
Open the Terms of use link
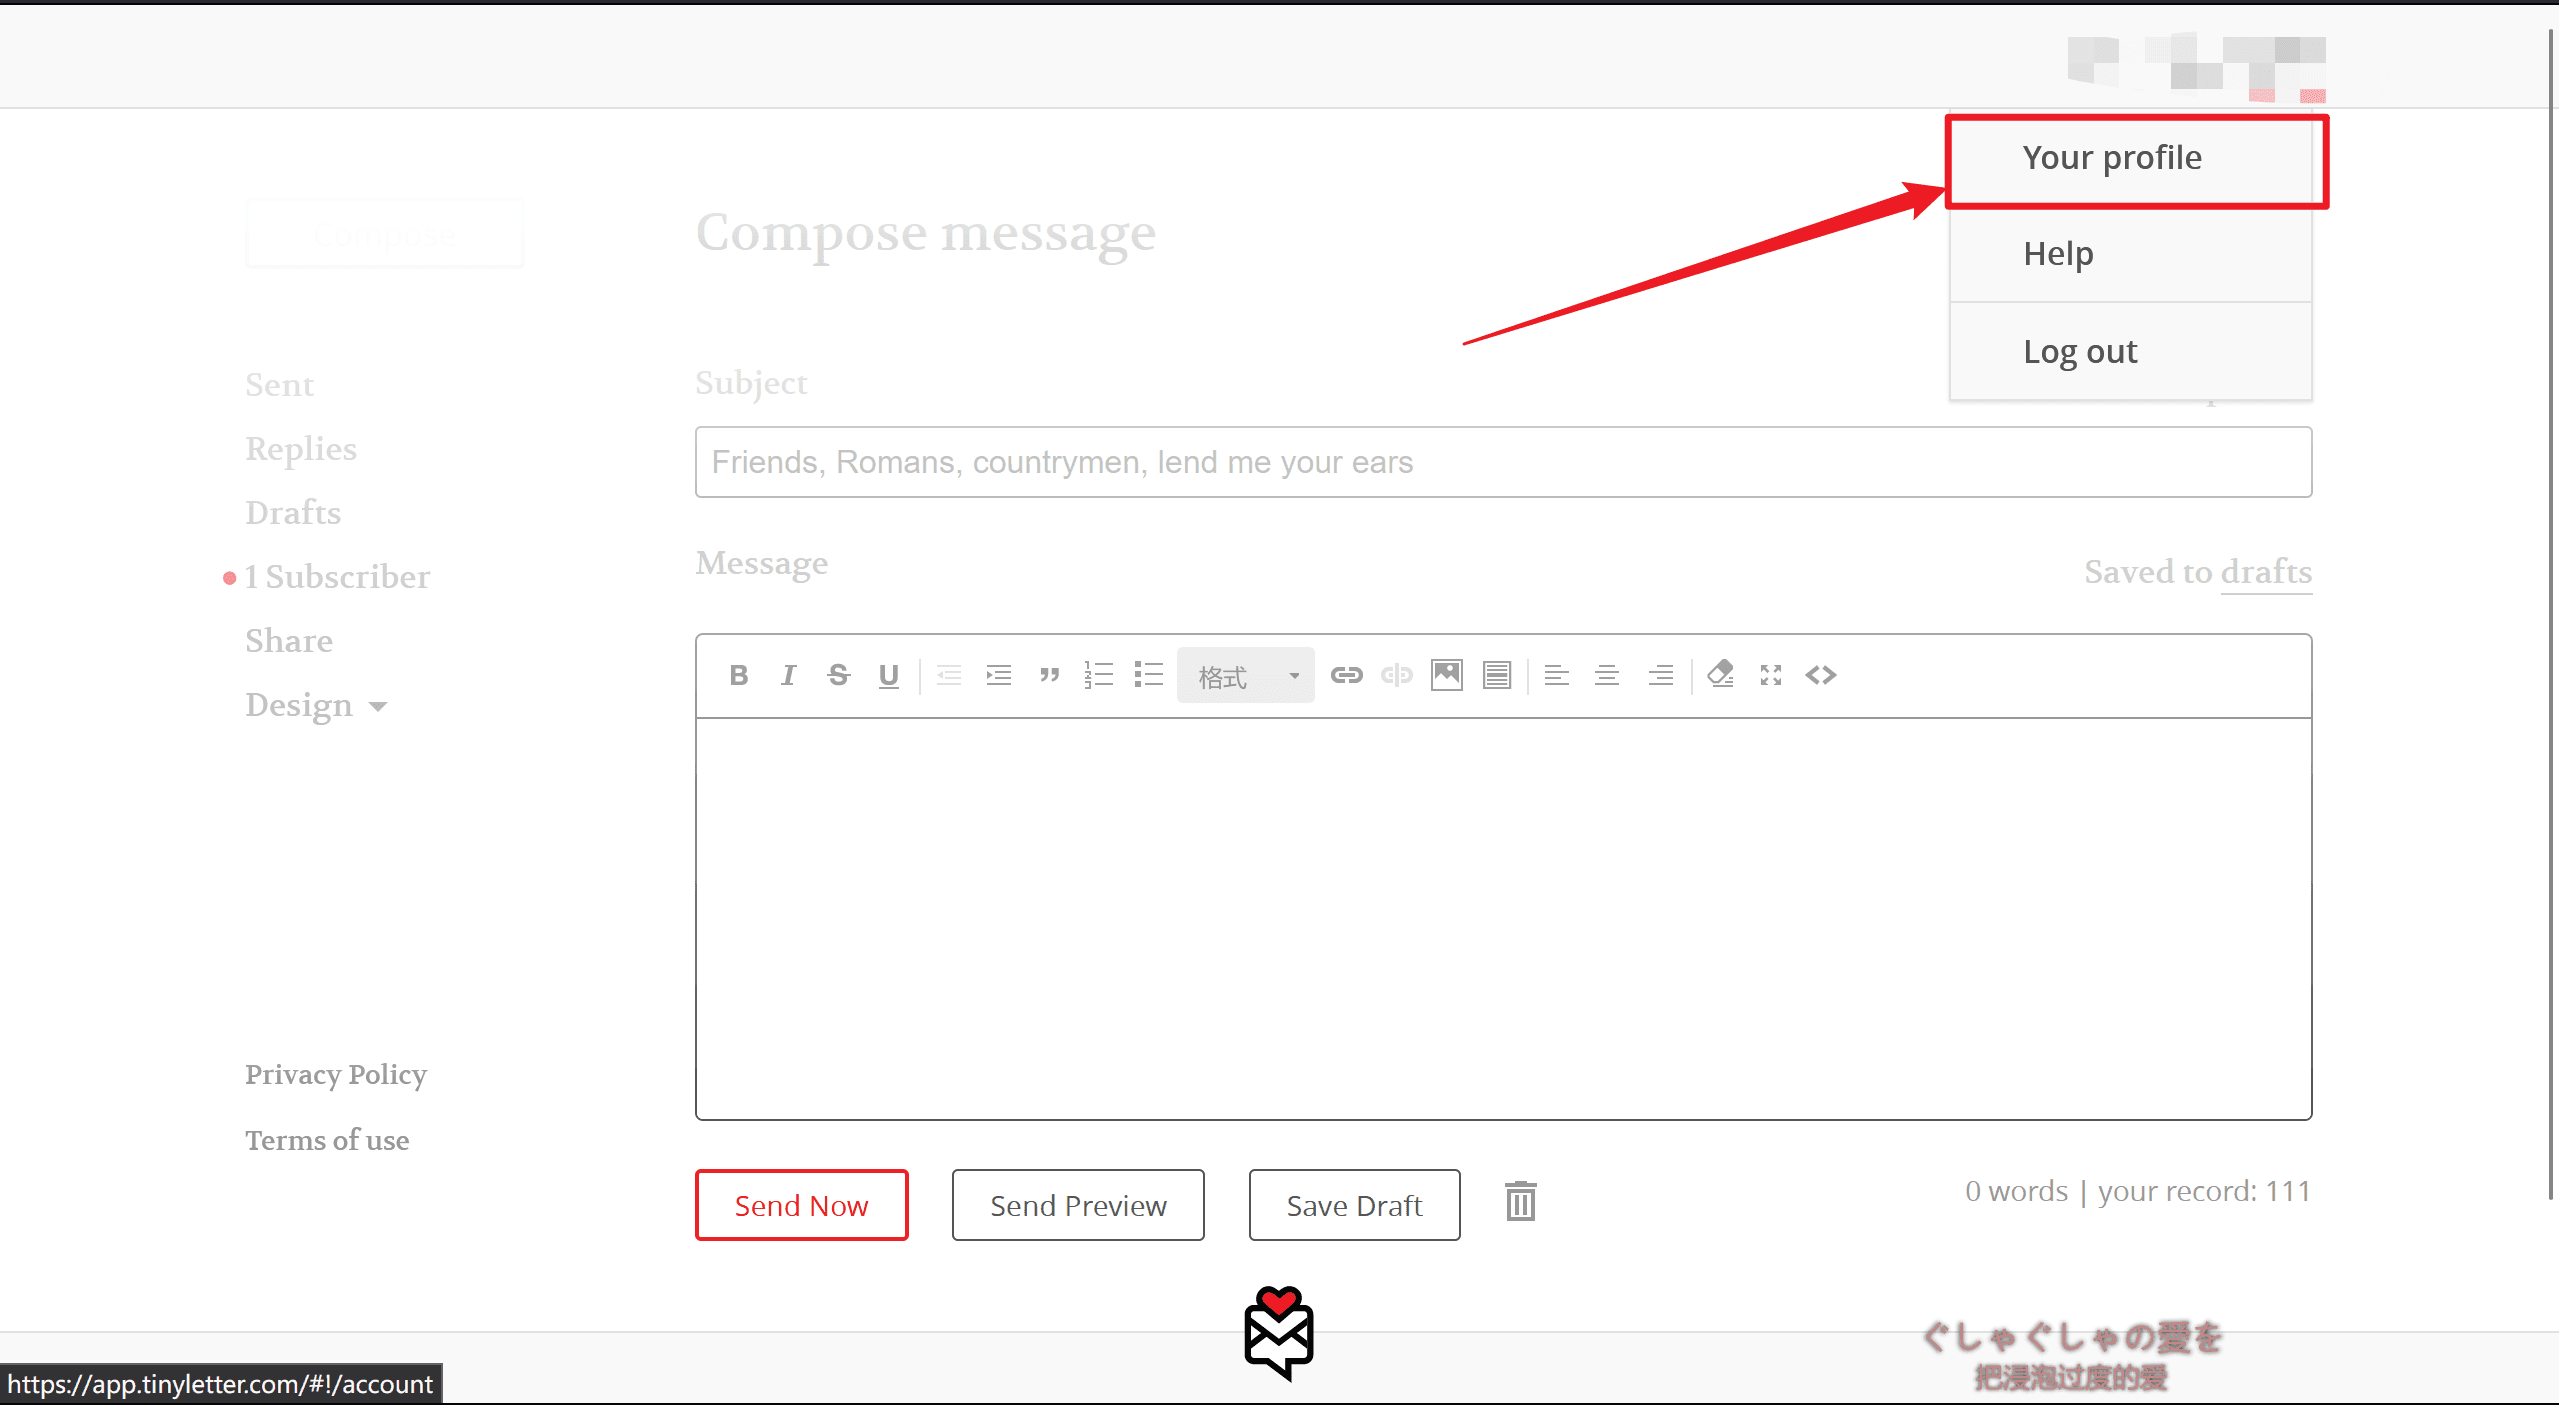(327, 1141)
